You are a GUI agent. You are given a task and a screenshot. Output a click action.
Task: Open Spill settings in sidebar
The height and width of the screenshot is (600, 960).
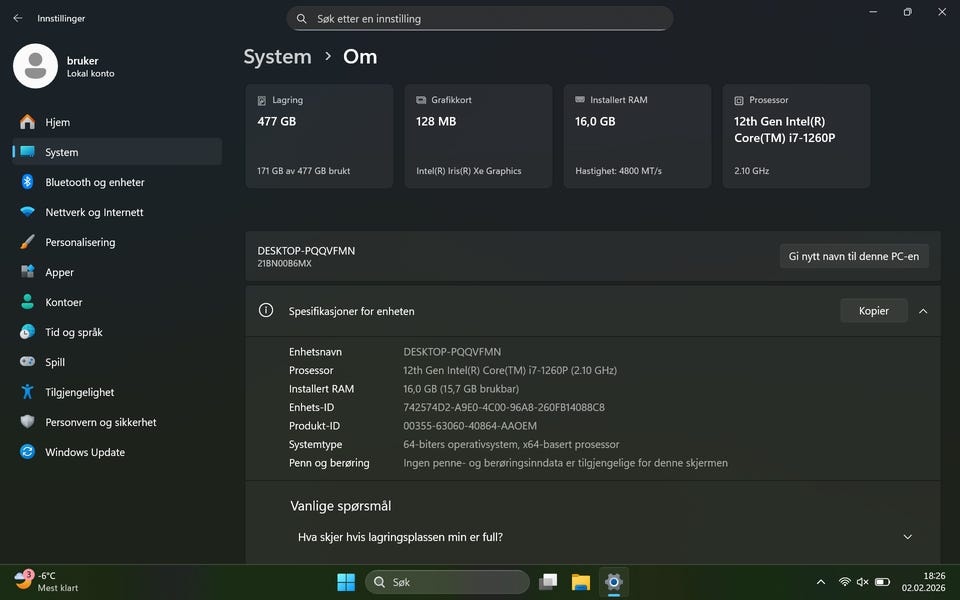(x=117, y=362)
